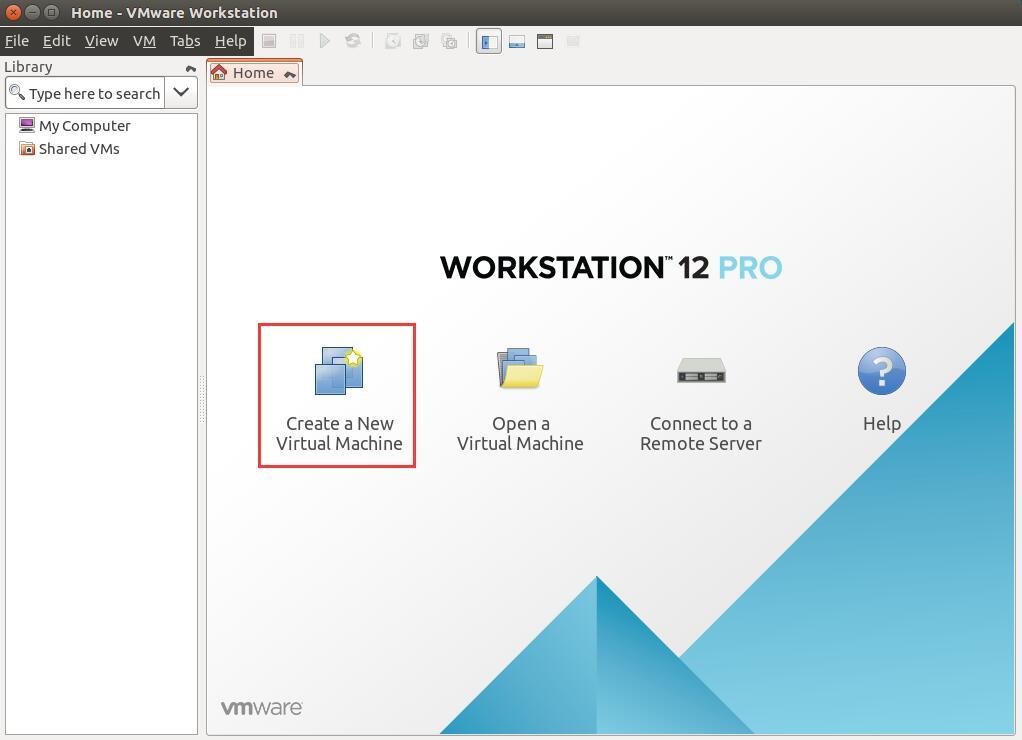Click the Create a New Virtual Machine icon

[x=339, y=371]
